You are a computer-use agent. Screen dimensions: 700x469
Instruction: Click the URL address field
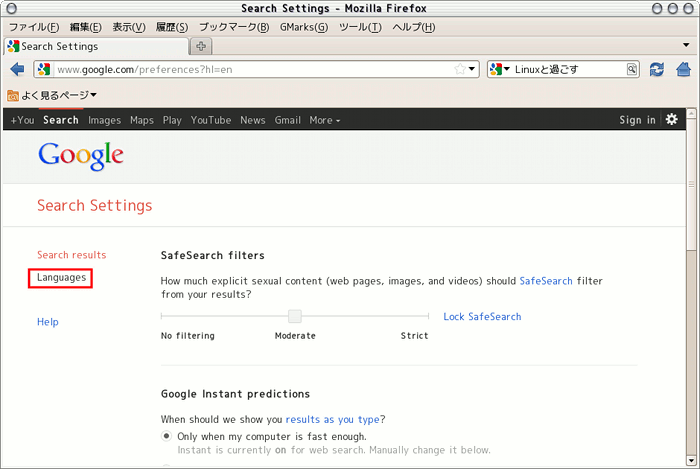pos(250,70)
